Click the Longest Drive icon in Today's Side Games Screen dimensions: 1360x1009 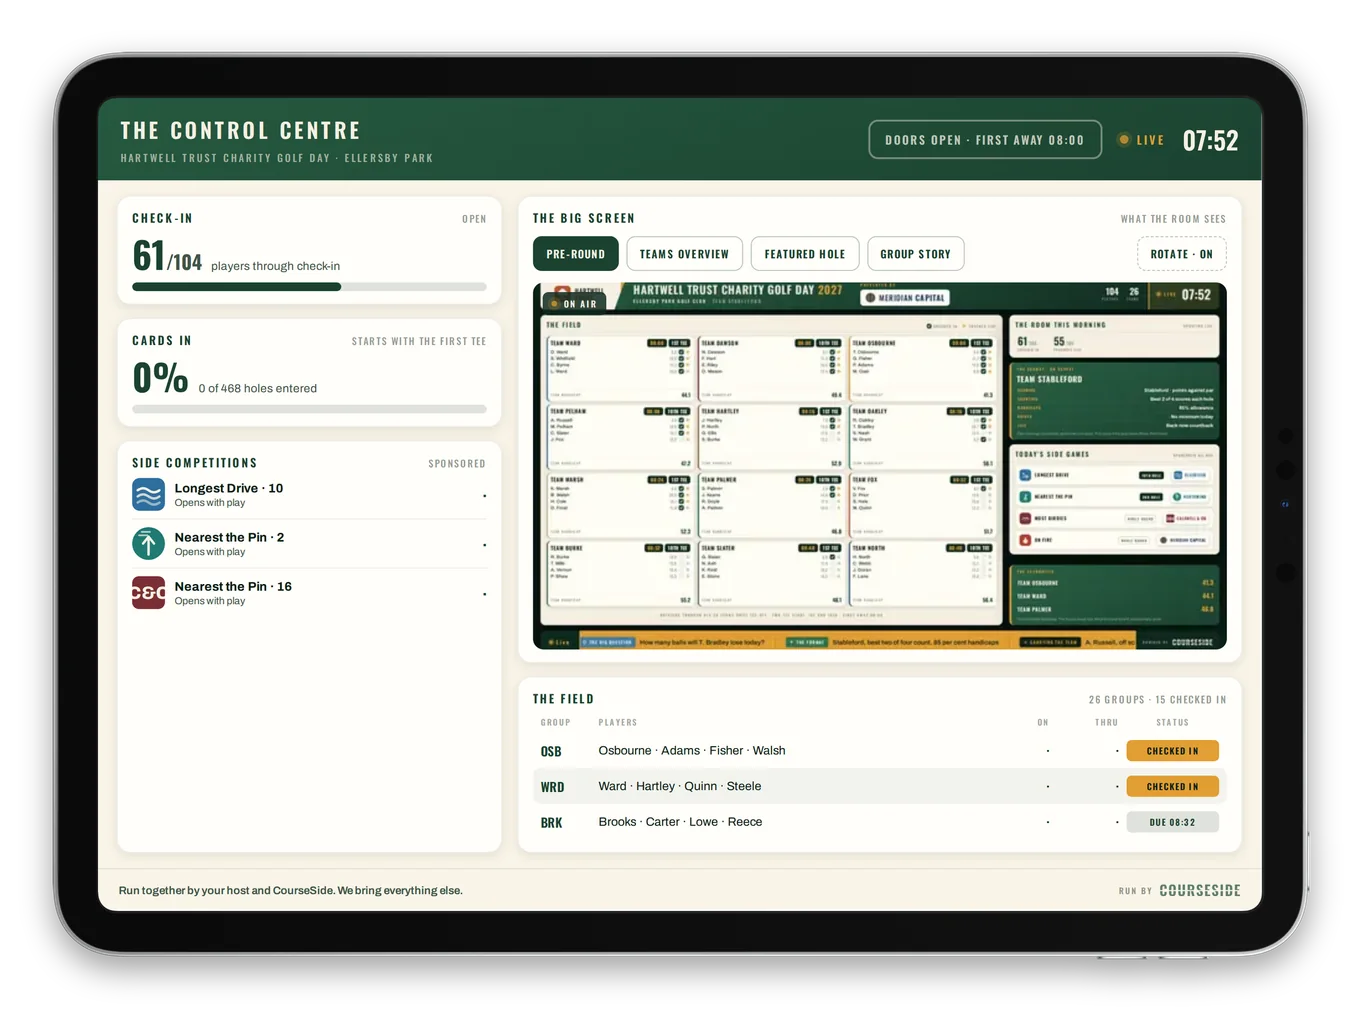pyautogui.click(x=1025, y=475)
